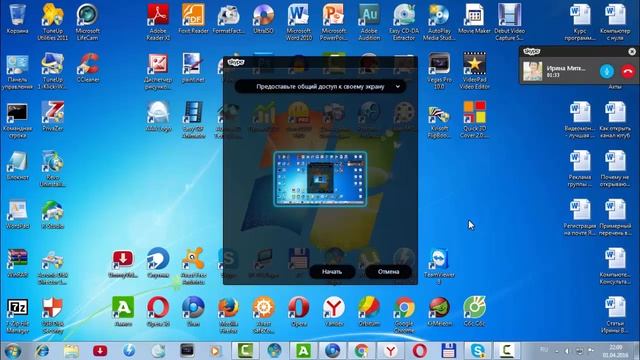This screenshot has height=360, width=640.
Task: Open AutoPlay Media Studio shortcut
Action: coord(439,22)
